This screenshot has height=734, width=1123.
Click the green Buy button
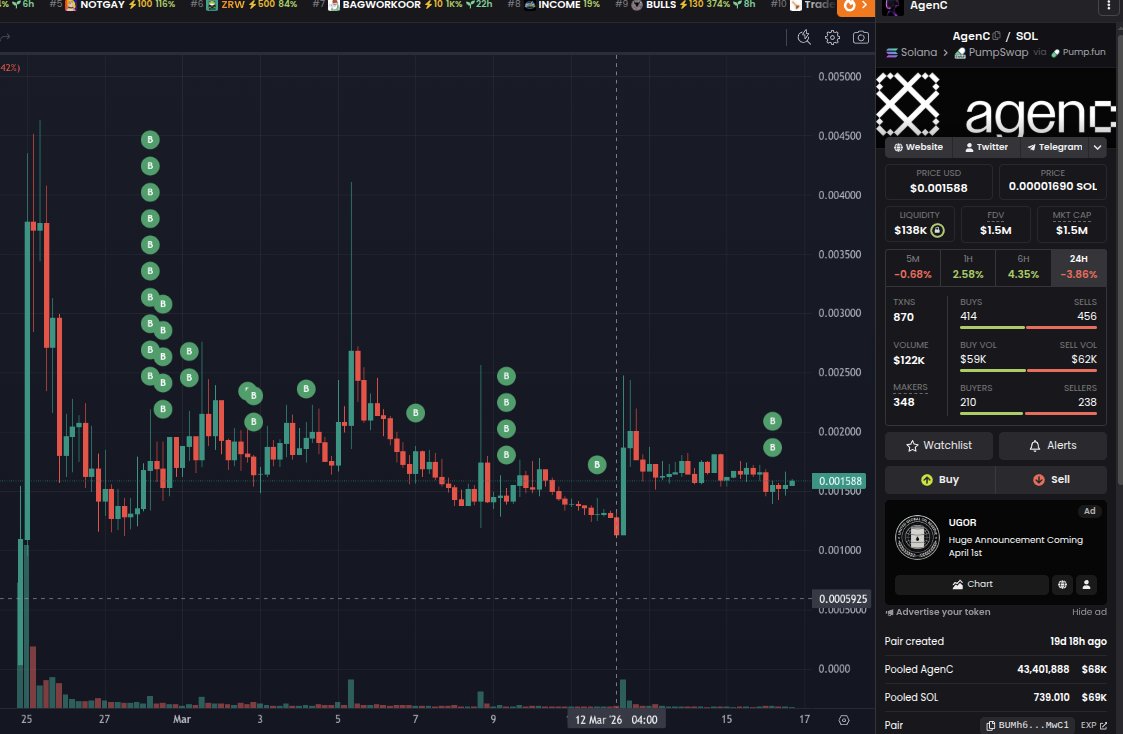[940, 480]
